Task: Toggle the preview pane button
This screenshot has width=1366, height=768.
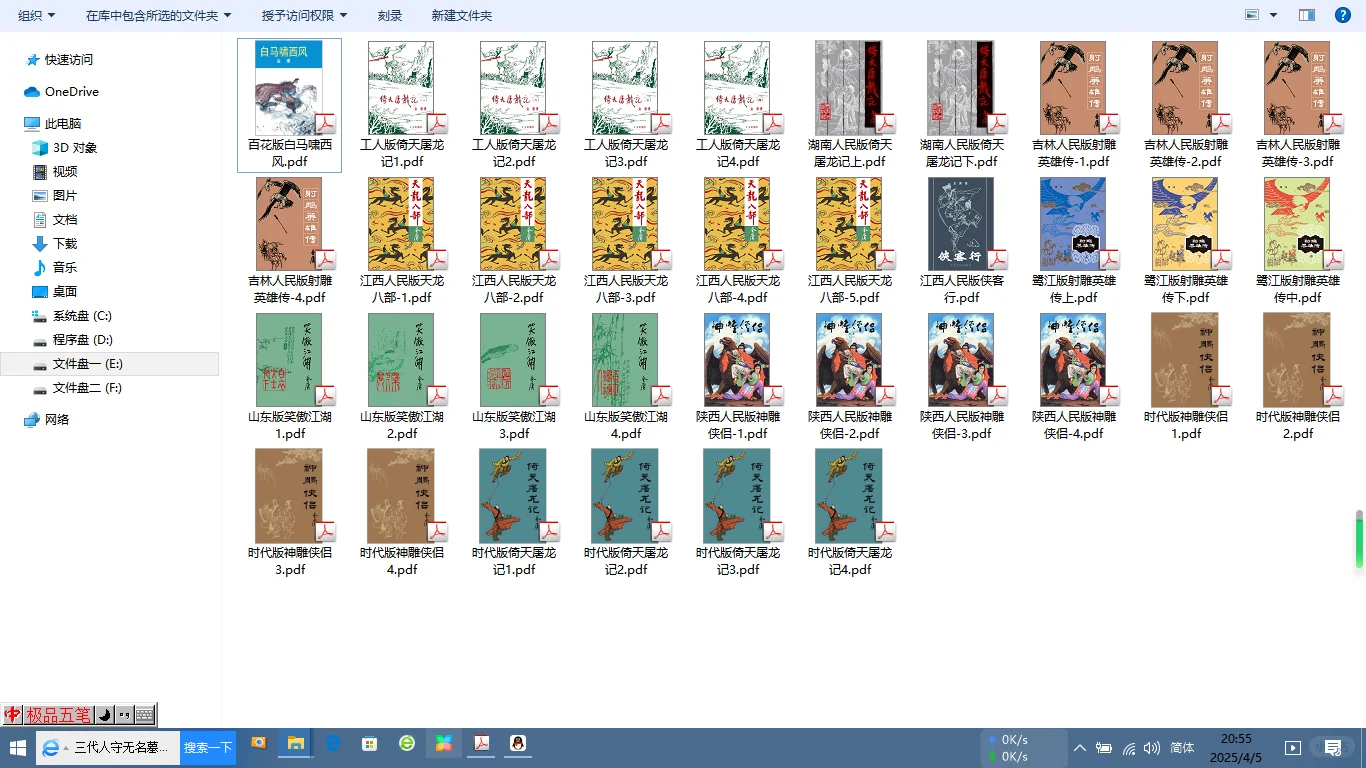Action: [x=1306, y=15]
